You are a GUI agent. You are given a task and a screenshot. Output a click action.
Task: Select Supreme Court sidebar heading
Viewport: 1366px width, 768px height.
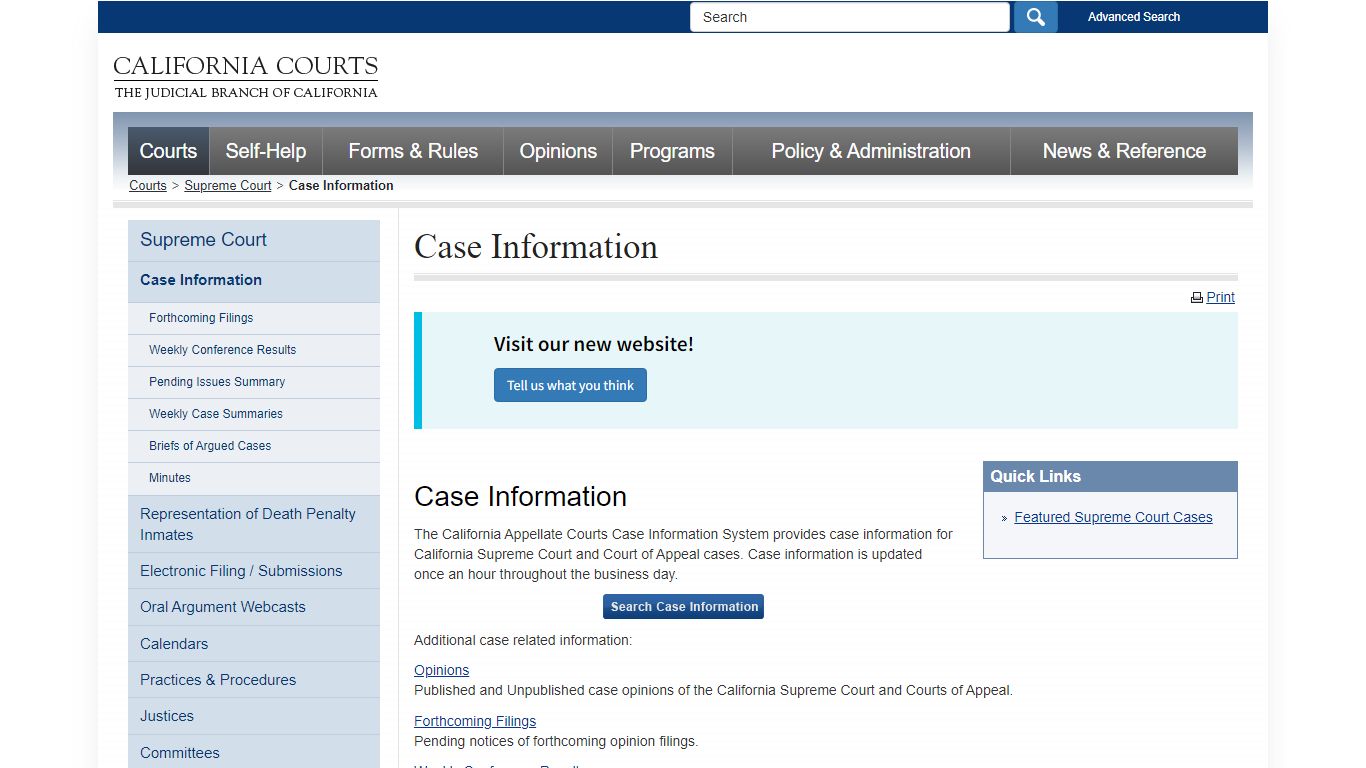[x=254, y=240]
